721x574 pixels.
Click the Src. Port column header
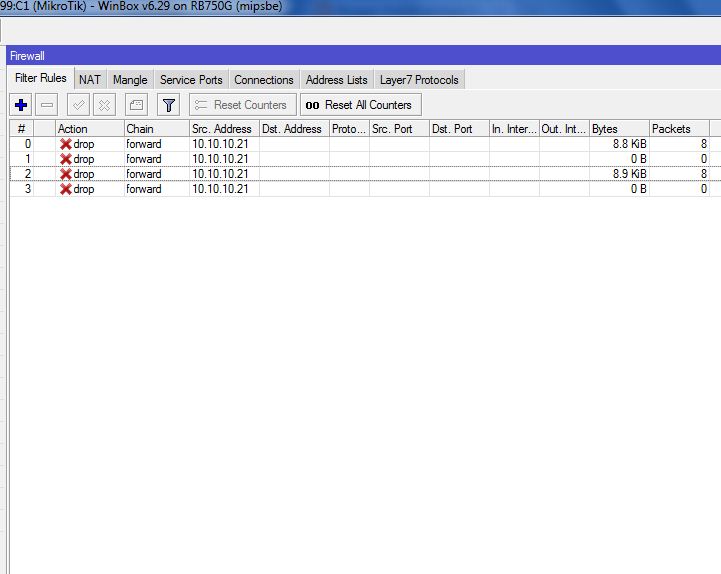[x=400, y=129]
